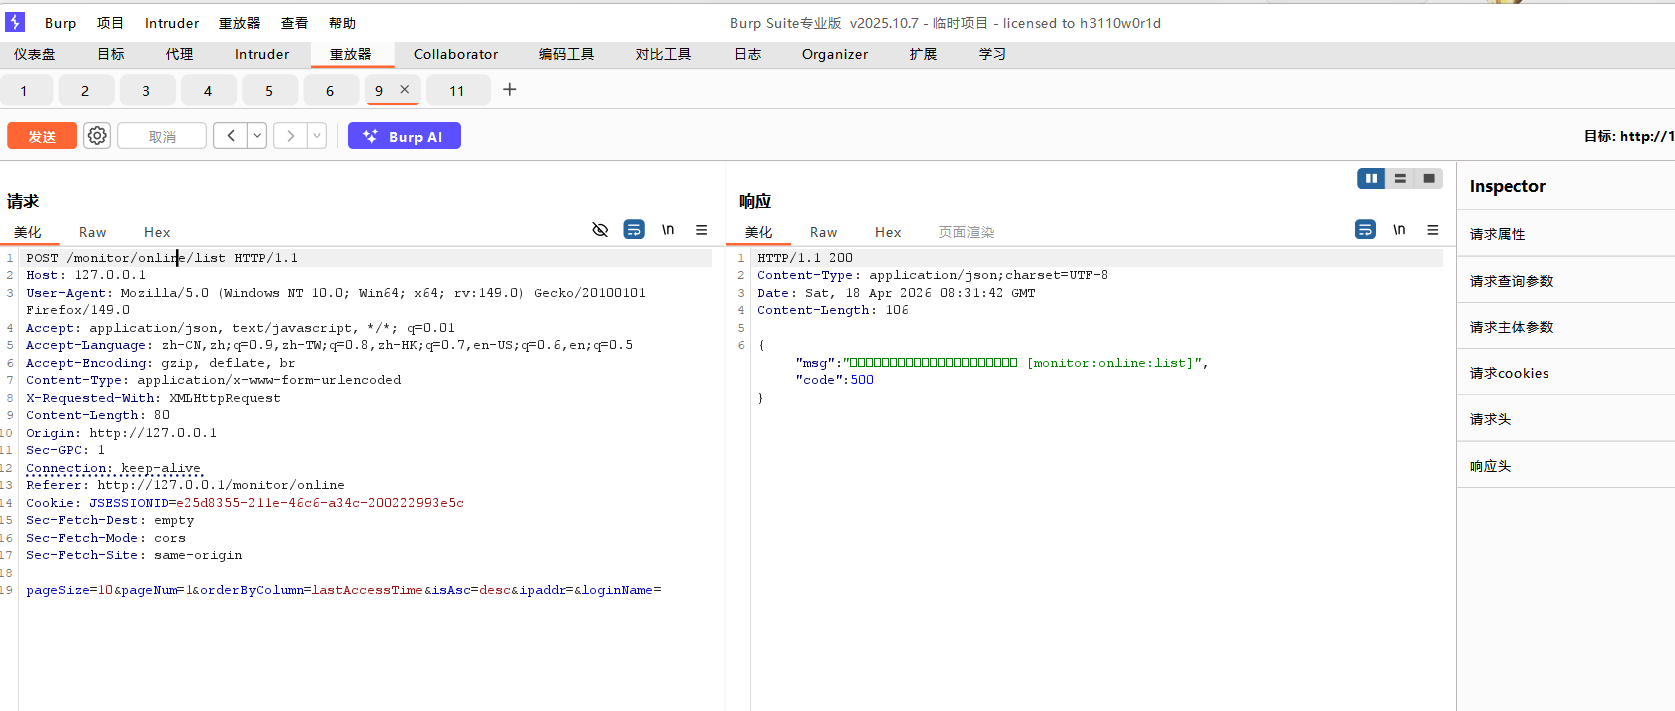Open response panel hamburger menu

(1433, 230)
